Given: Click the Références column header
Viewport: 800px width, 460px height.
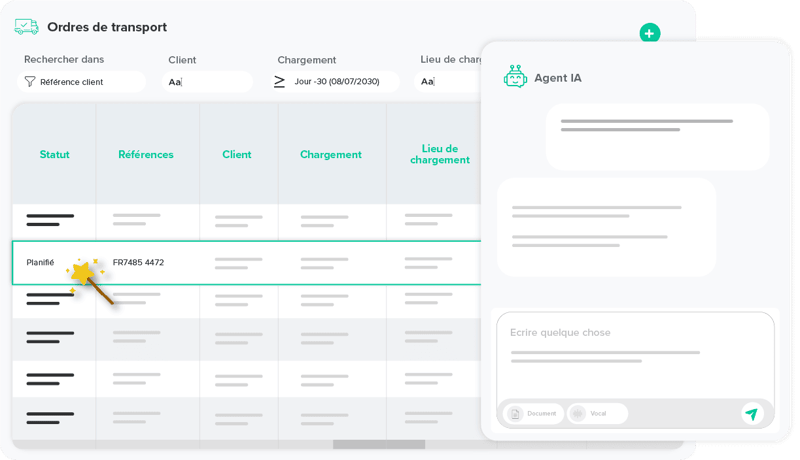Looking at the screenshot, I should click(146, 155).
